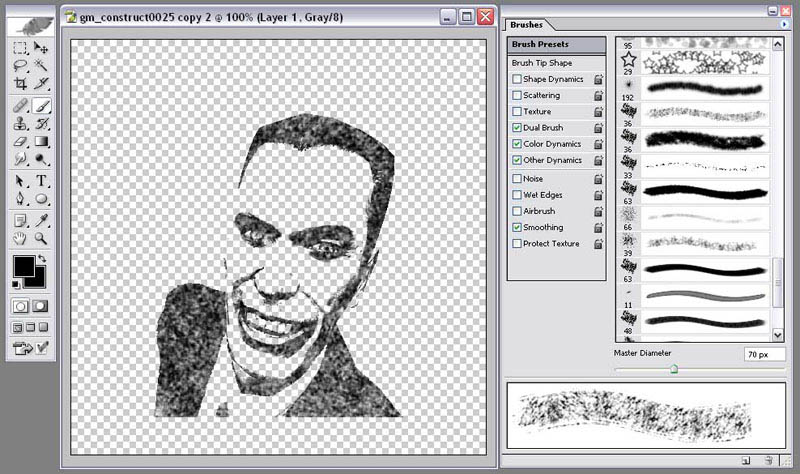This screenshot has height=474, width=800.
Task: Enable the Shape Dynamics checkbox
Action: [516, 79]
